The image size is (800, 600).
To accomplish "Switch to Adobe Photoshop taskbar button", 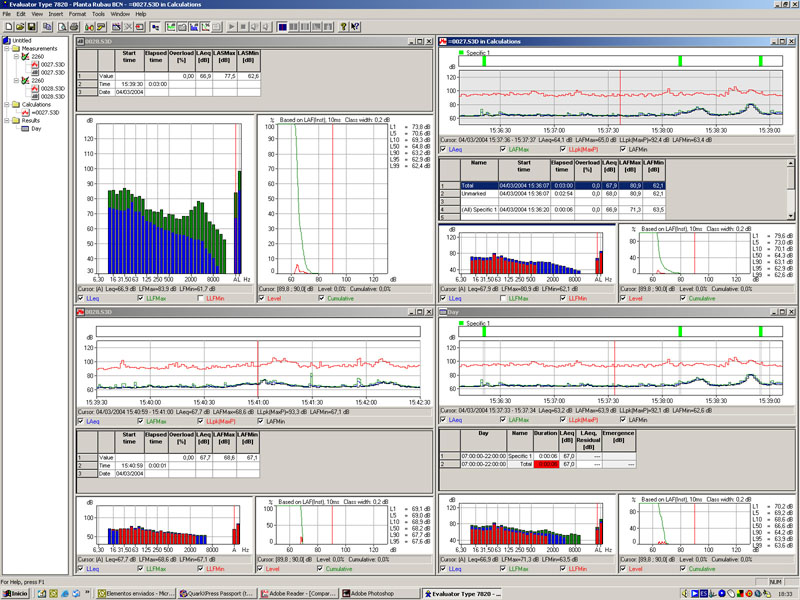I will point(380,594).
